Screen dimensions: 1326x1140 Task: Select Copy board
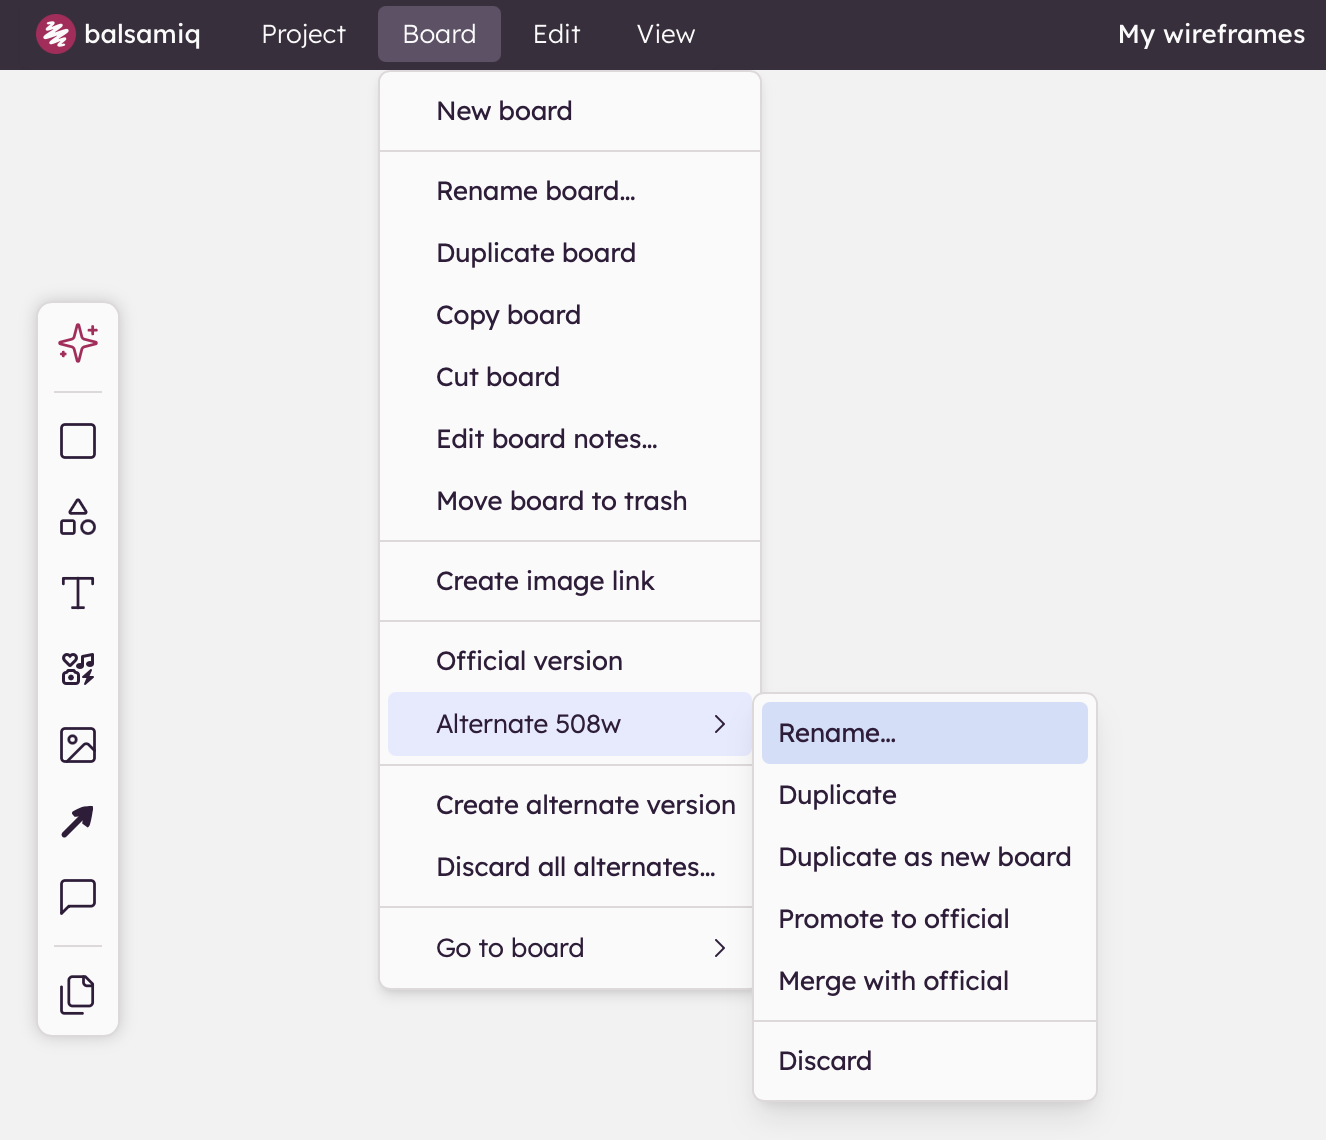pyautogui.click(x=570, y=315)
